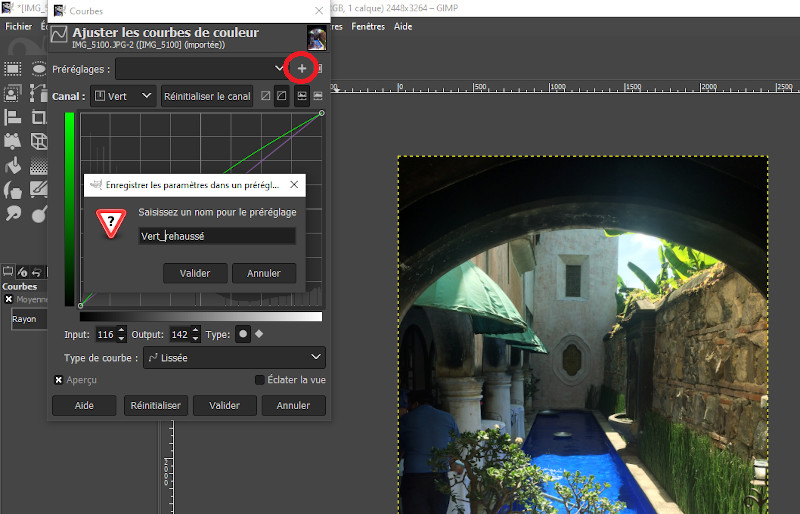Click the preset name field with Vert_rehaussé
The width and height of the screenshot is (800, 514).
point(216,236)
